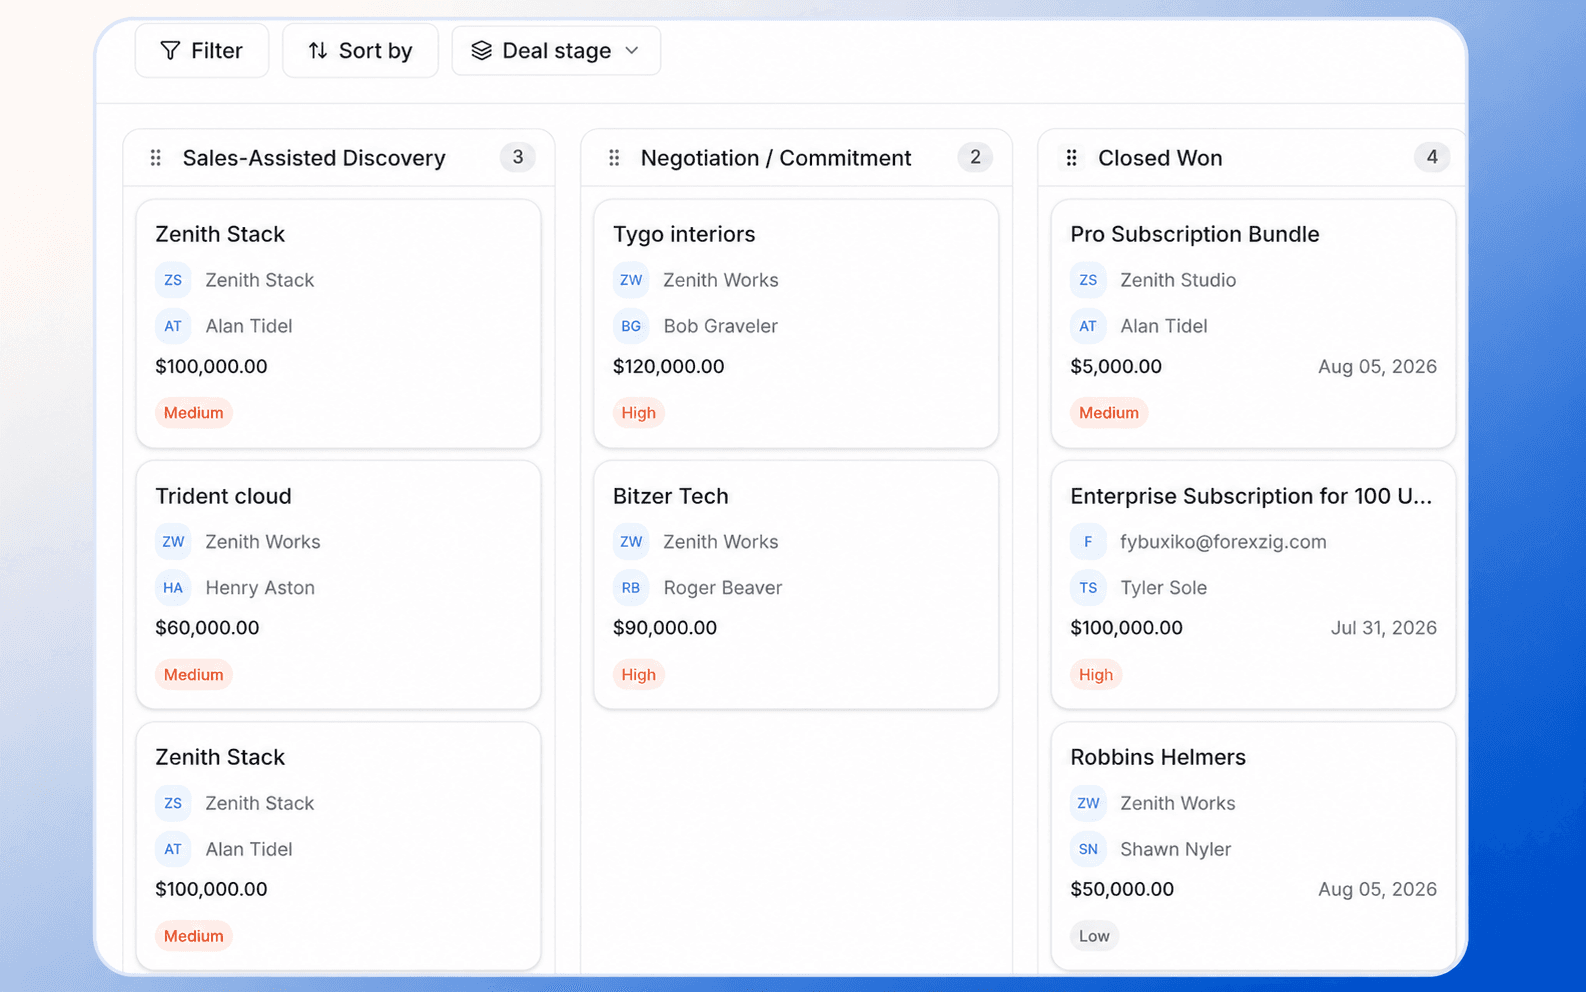The height and width of the screenshot is (992, 1586).
Task: Click the sort arrows icon
Action: point(318,51)
